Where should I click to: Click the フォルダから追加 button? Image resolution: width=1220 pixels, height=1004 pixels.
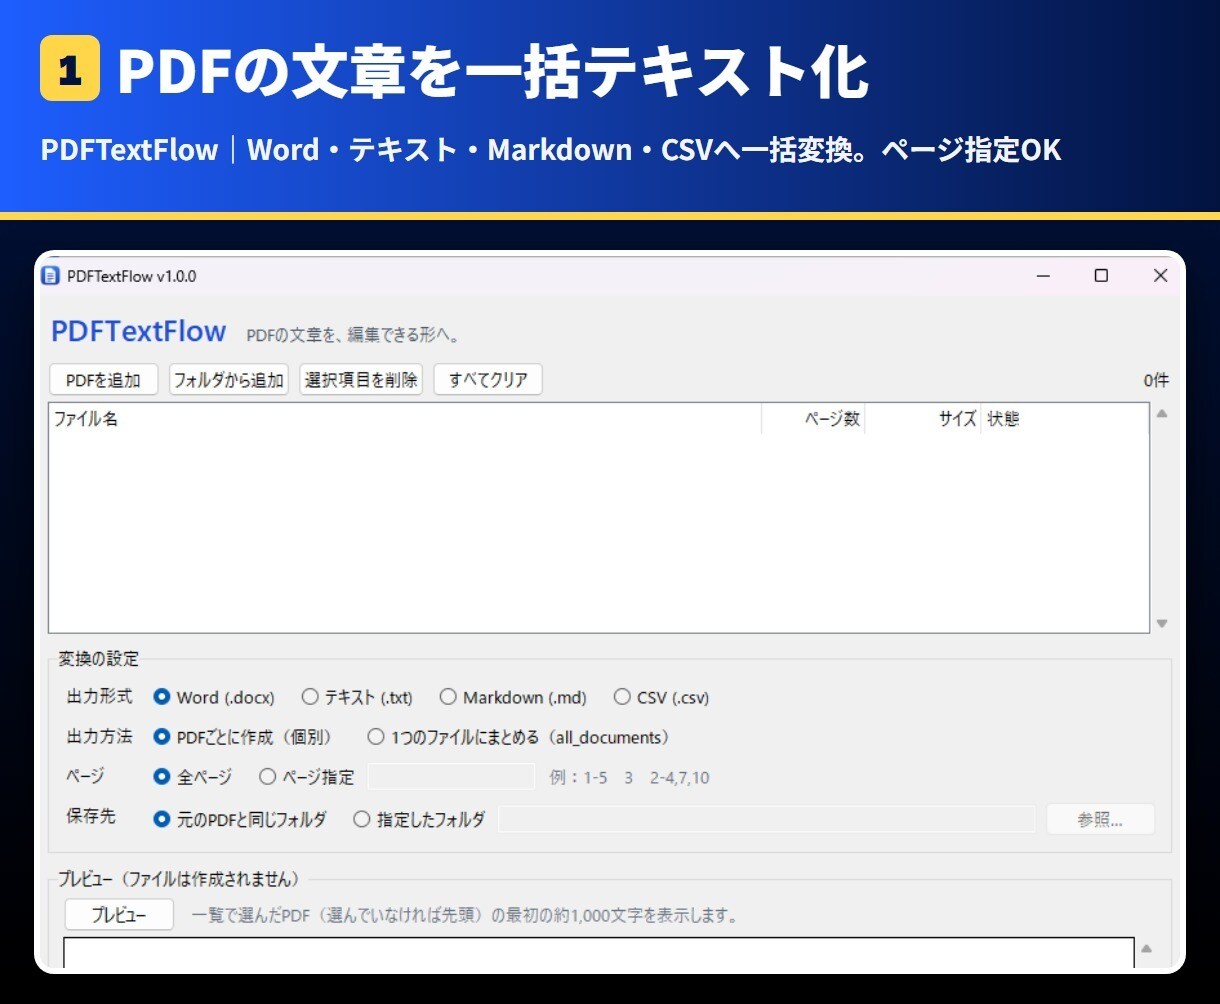click(x=229, y=380)
